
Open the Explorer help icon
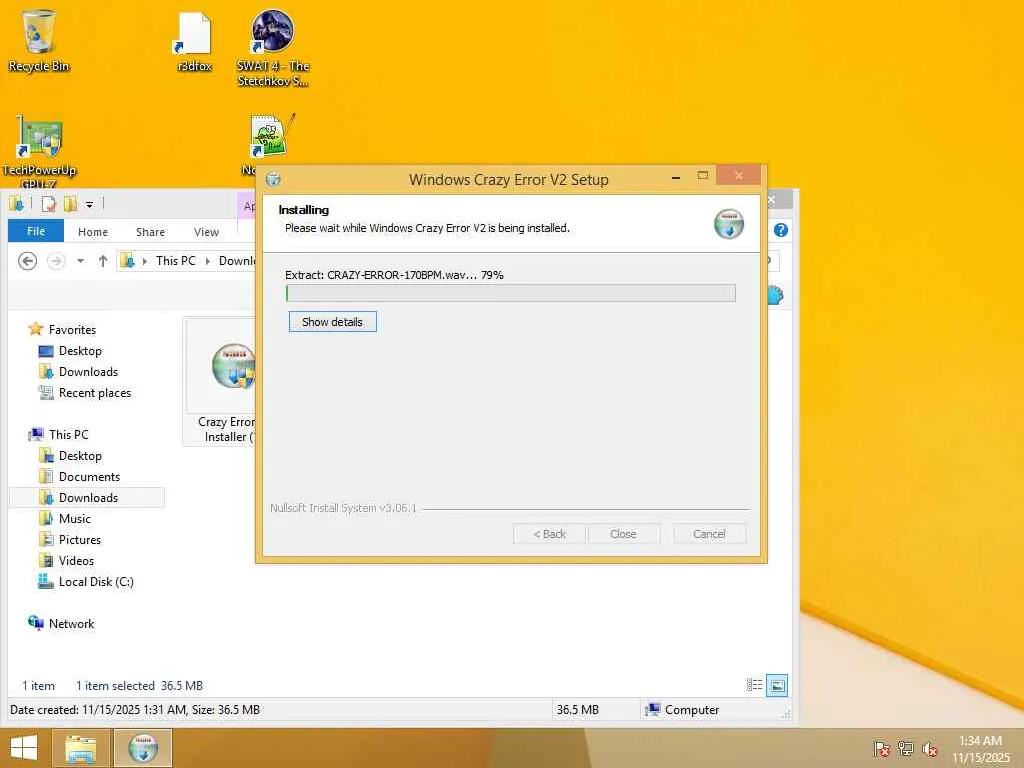[x=780, y=230]
